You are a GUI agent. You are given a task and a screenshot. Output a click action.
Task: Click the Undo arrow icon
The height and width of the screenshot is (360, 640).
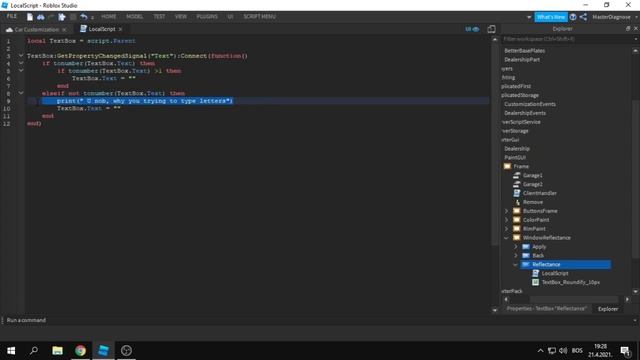pos(84,17)
